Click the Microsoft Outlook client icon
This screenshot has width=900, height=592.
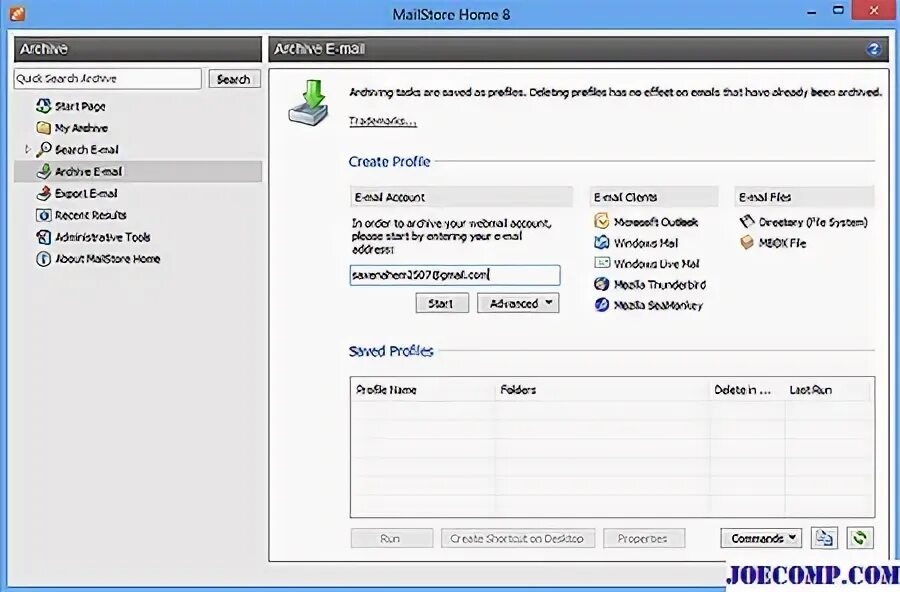coord(602,222)
